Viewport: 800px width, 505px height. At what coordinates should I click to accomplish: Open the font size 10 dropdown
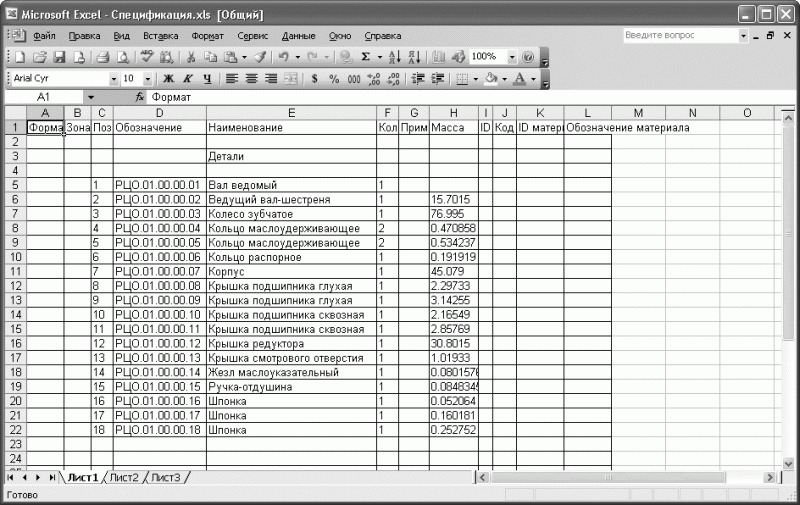pos(147,79)
